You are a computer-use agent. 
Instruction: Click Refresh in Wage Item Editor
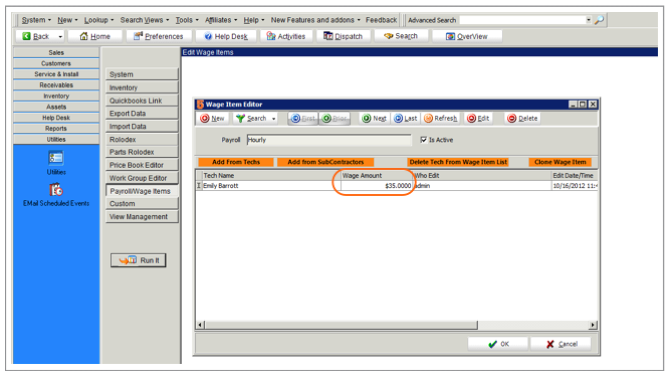coord(441,118)
